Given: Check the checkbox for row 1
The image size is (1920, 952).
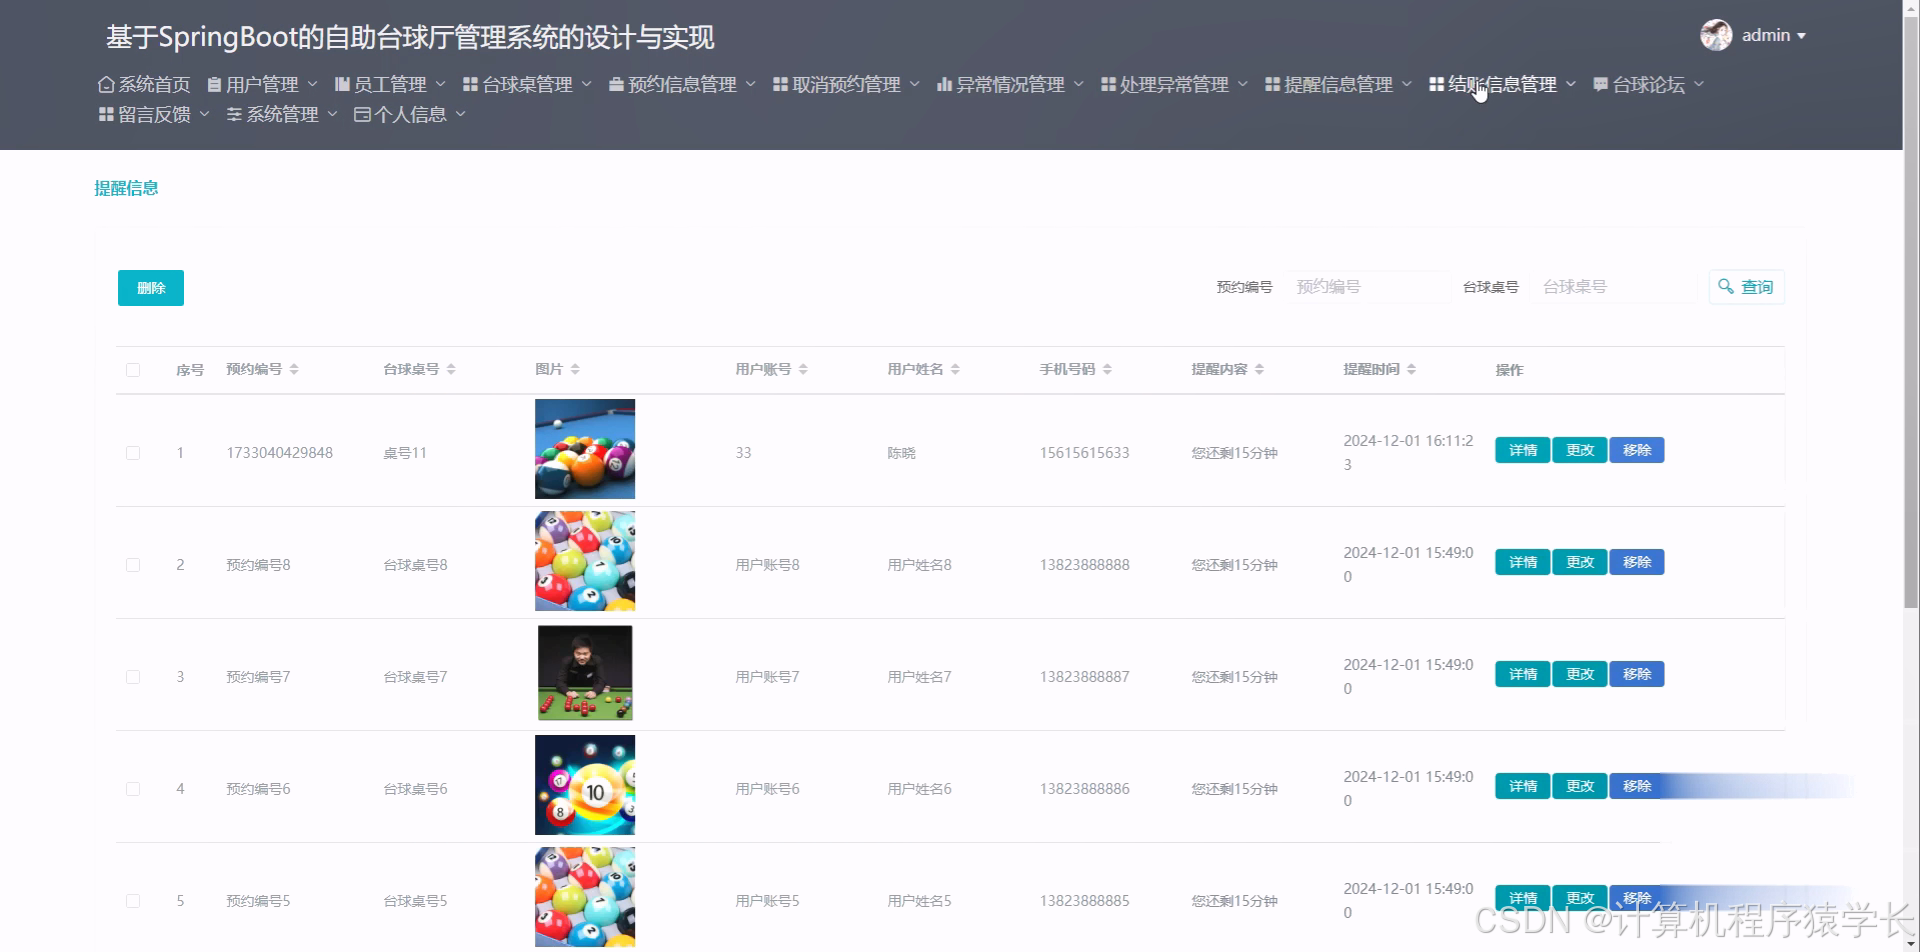Looking at the screenshot, I should click(x=133, y=452).
